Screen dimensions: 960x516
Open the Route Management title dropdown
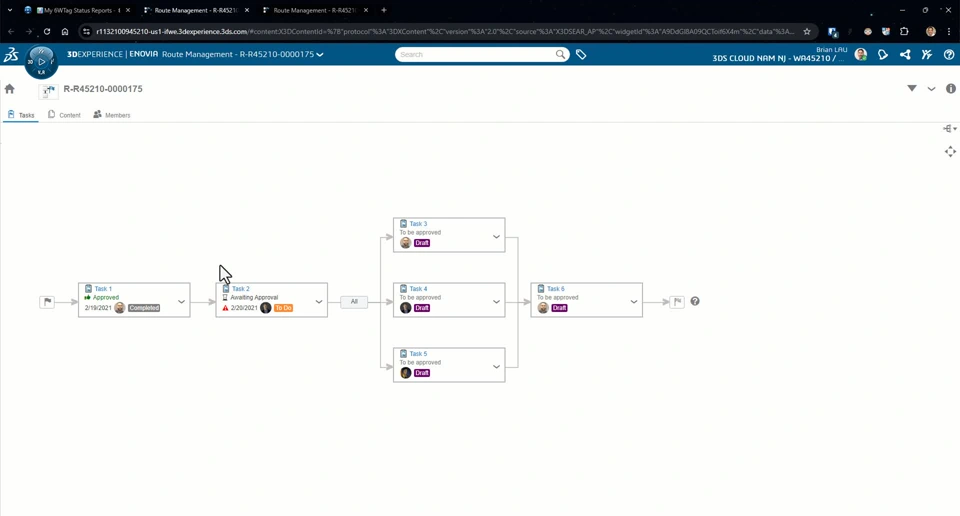(320, 54)
